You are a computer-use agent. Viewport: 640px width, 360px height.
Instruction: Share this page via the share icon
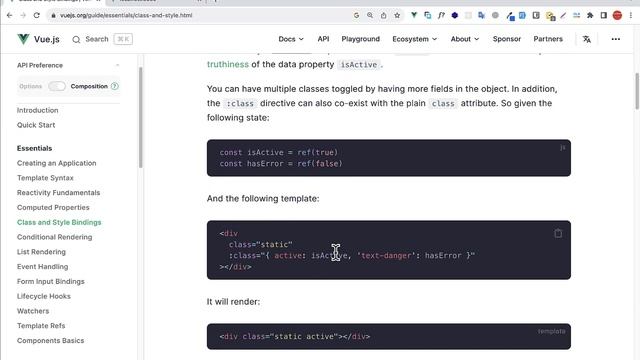pos(383,15)
